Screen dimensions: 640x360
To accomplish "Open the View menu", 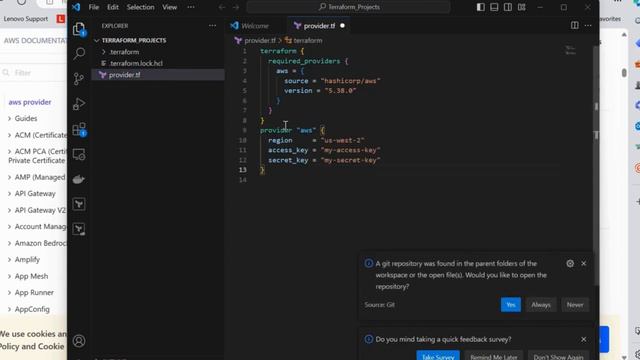I will point(169,7).
